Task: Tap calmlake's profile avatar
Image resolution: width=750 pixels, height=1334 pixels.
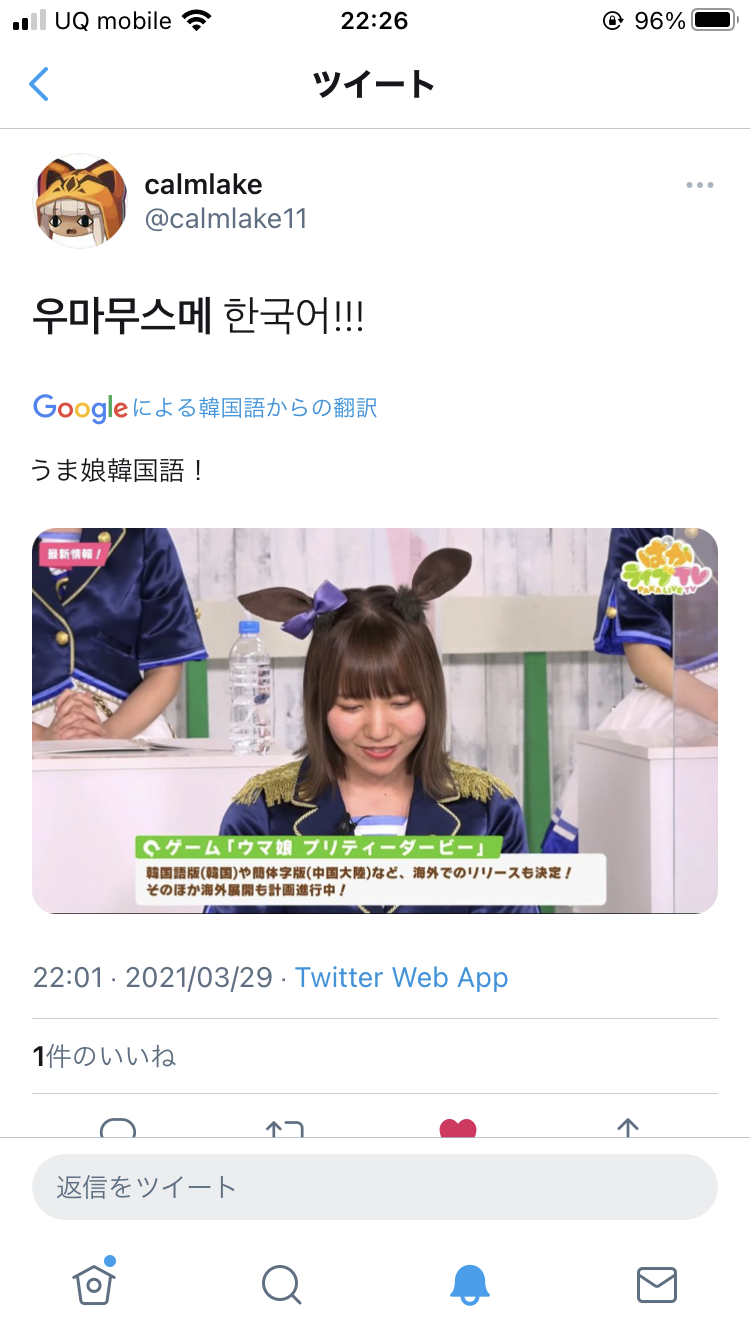Action: pyautogui.click(x=81, y=201)
